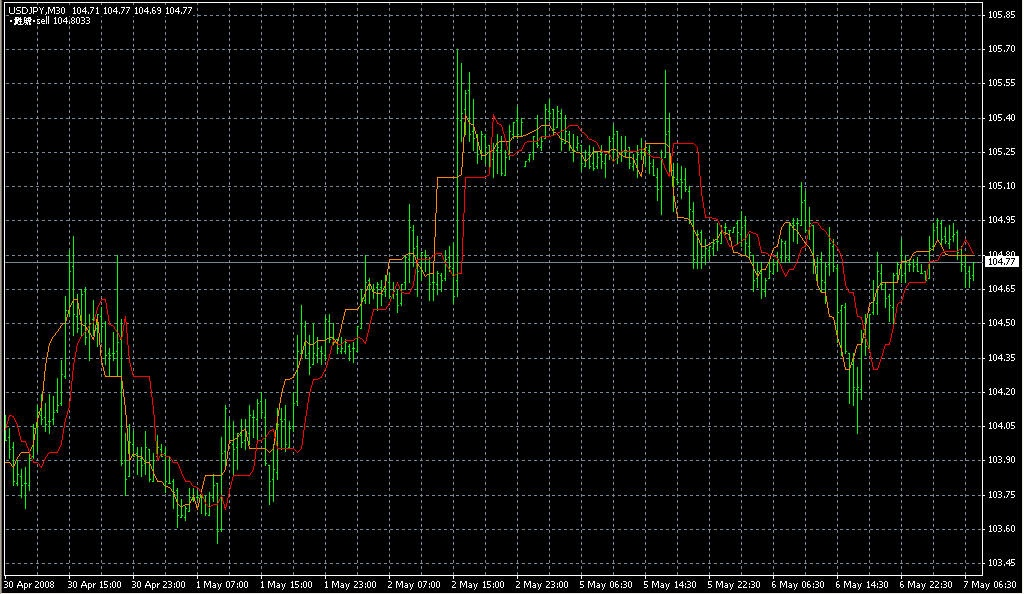Click the 104.20 price scale value
Screen dimensions: 1024x594
click(x=1001, y=392)
